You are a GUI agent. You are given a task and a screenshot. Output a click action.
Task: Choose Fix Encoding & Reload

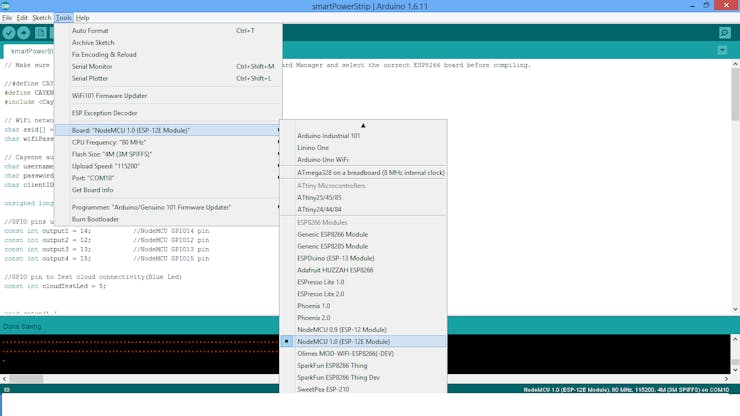[168, 54]
